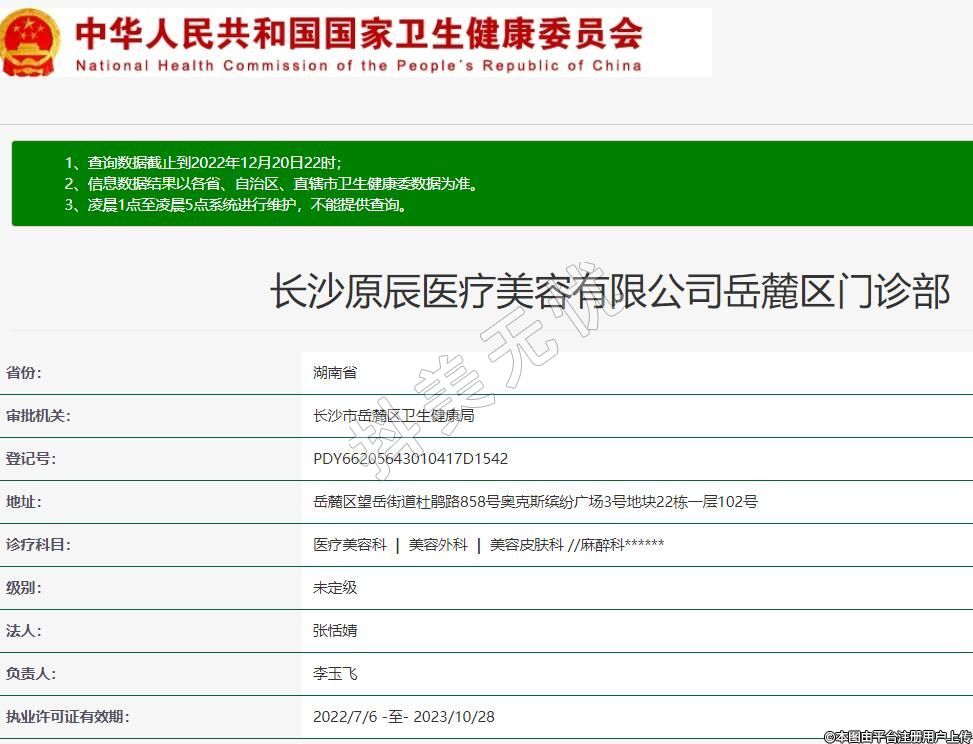Click the notice about system maintenance hours
This screenshot has height=744, width=973.
coord(234,205)
